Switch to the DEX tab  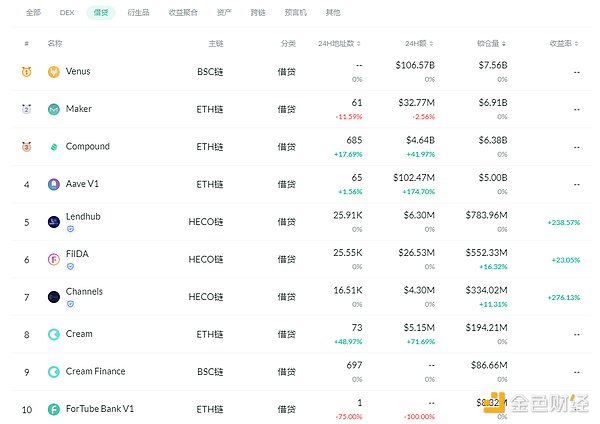coord(67,12)
